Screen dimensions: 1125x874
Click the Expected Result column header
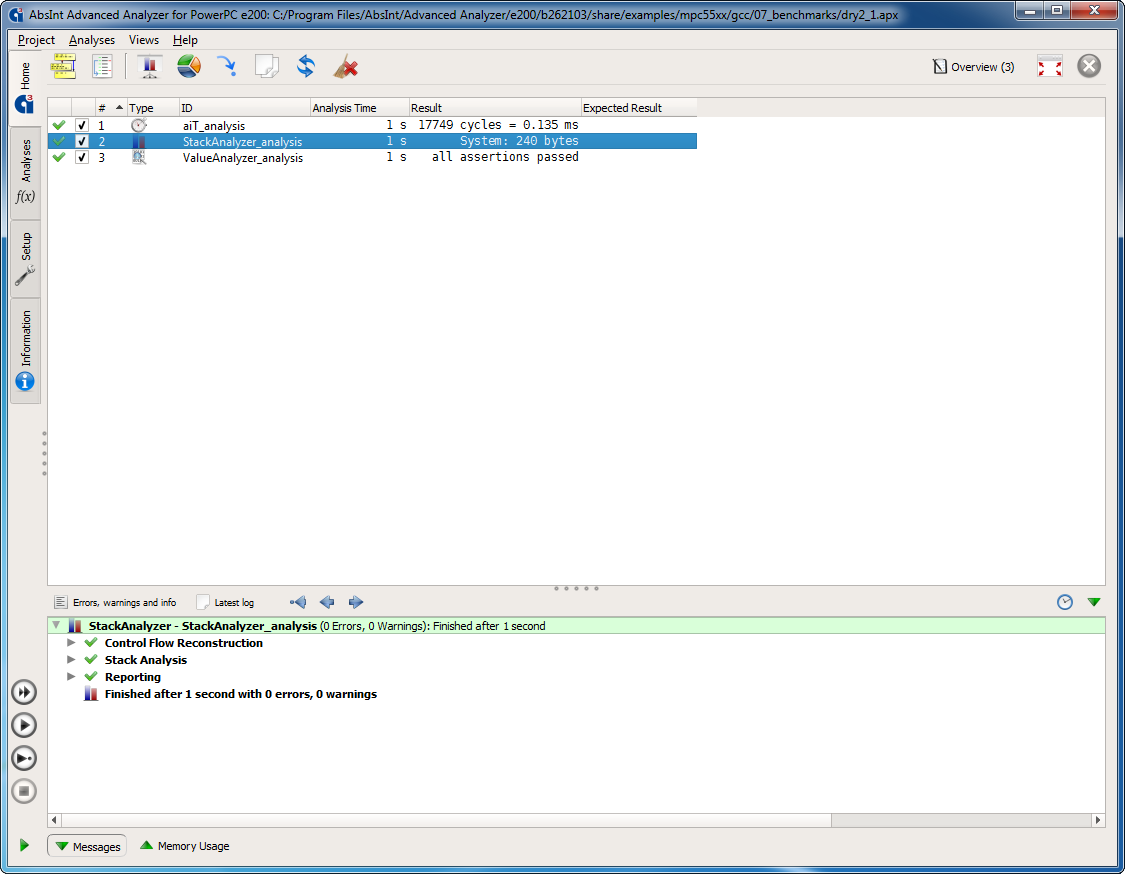click(639, 108)
